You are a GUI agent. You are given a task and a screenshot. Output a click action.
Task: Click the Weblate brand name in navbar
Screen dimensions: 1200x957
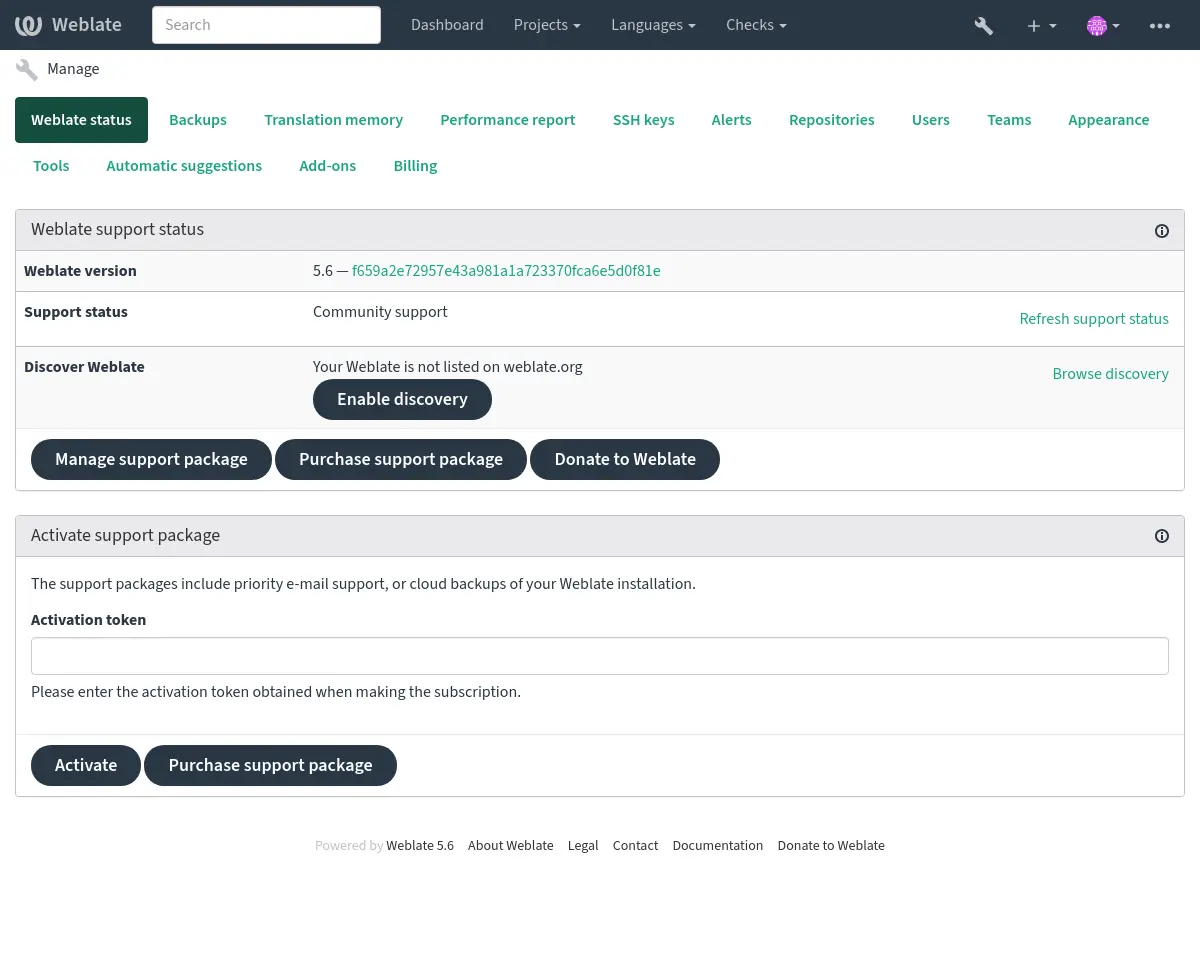tap(86, 25)
